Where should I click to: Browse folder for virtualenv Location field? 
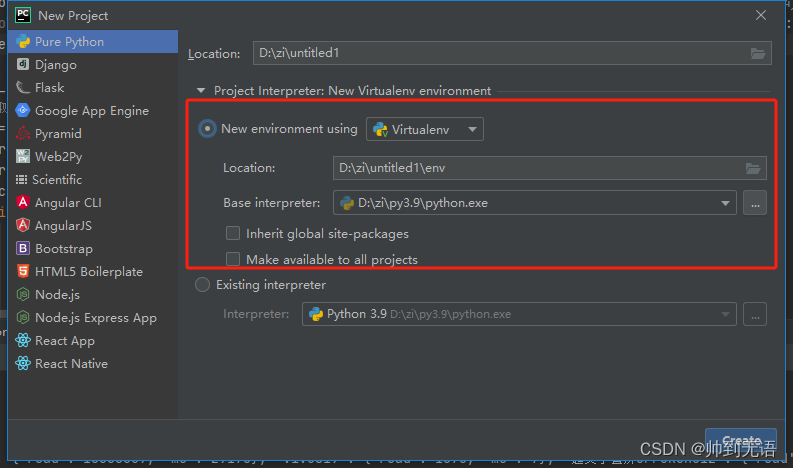tap(753, 168)
